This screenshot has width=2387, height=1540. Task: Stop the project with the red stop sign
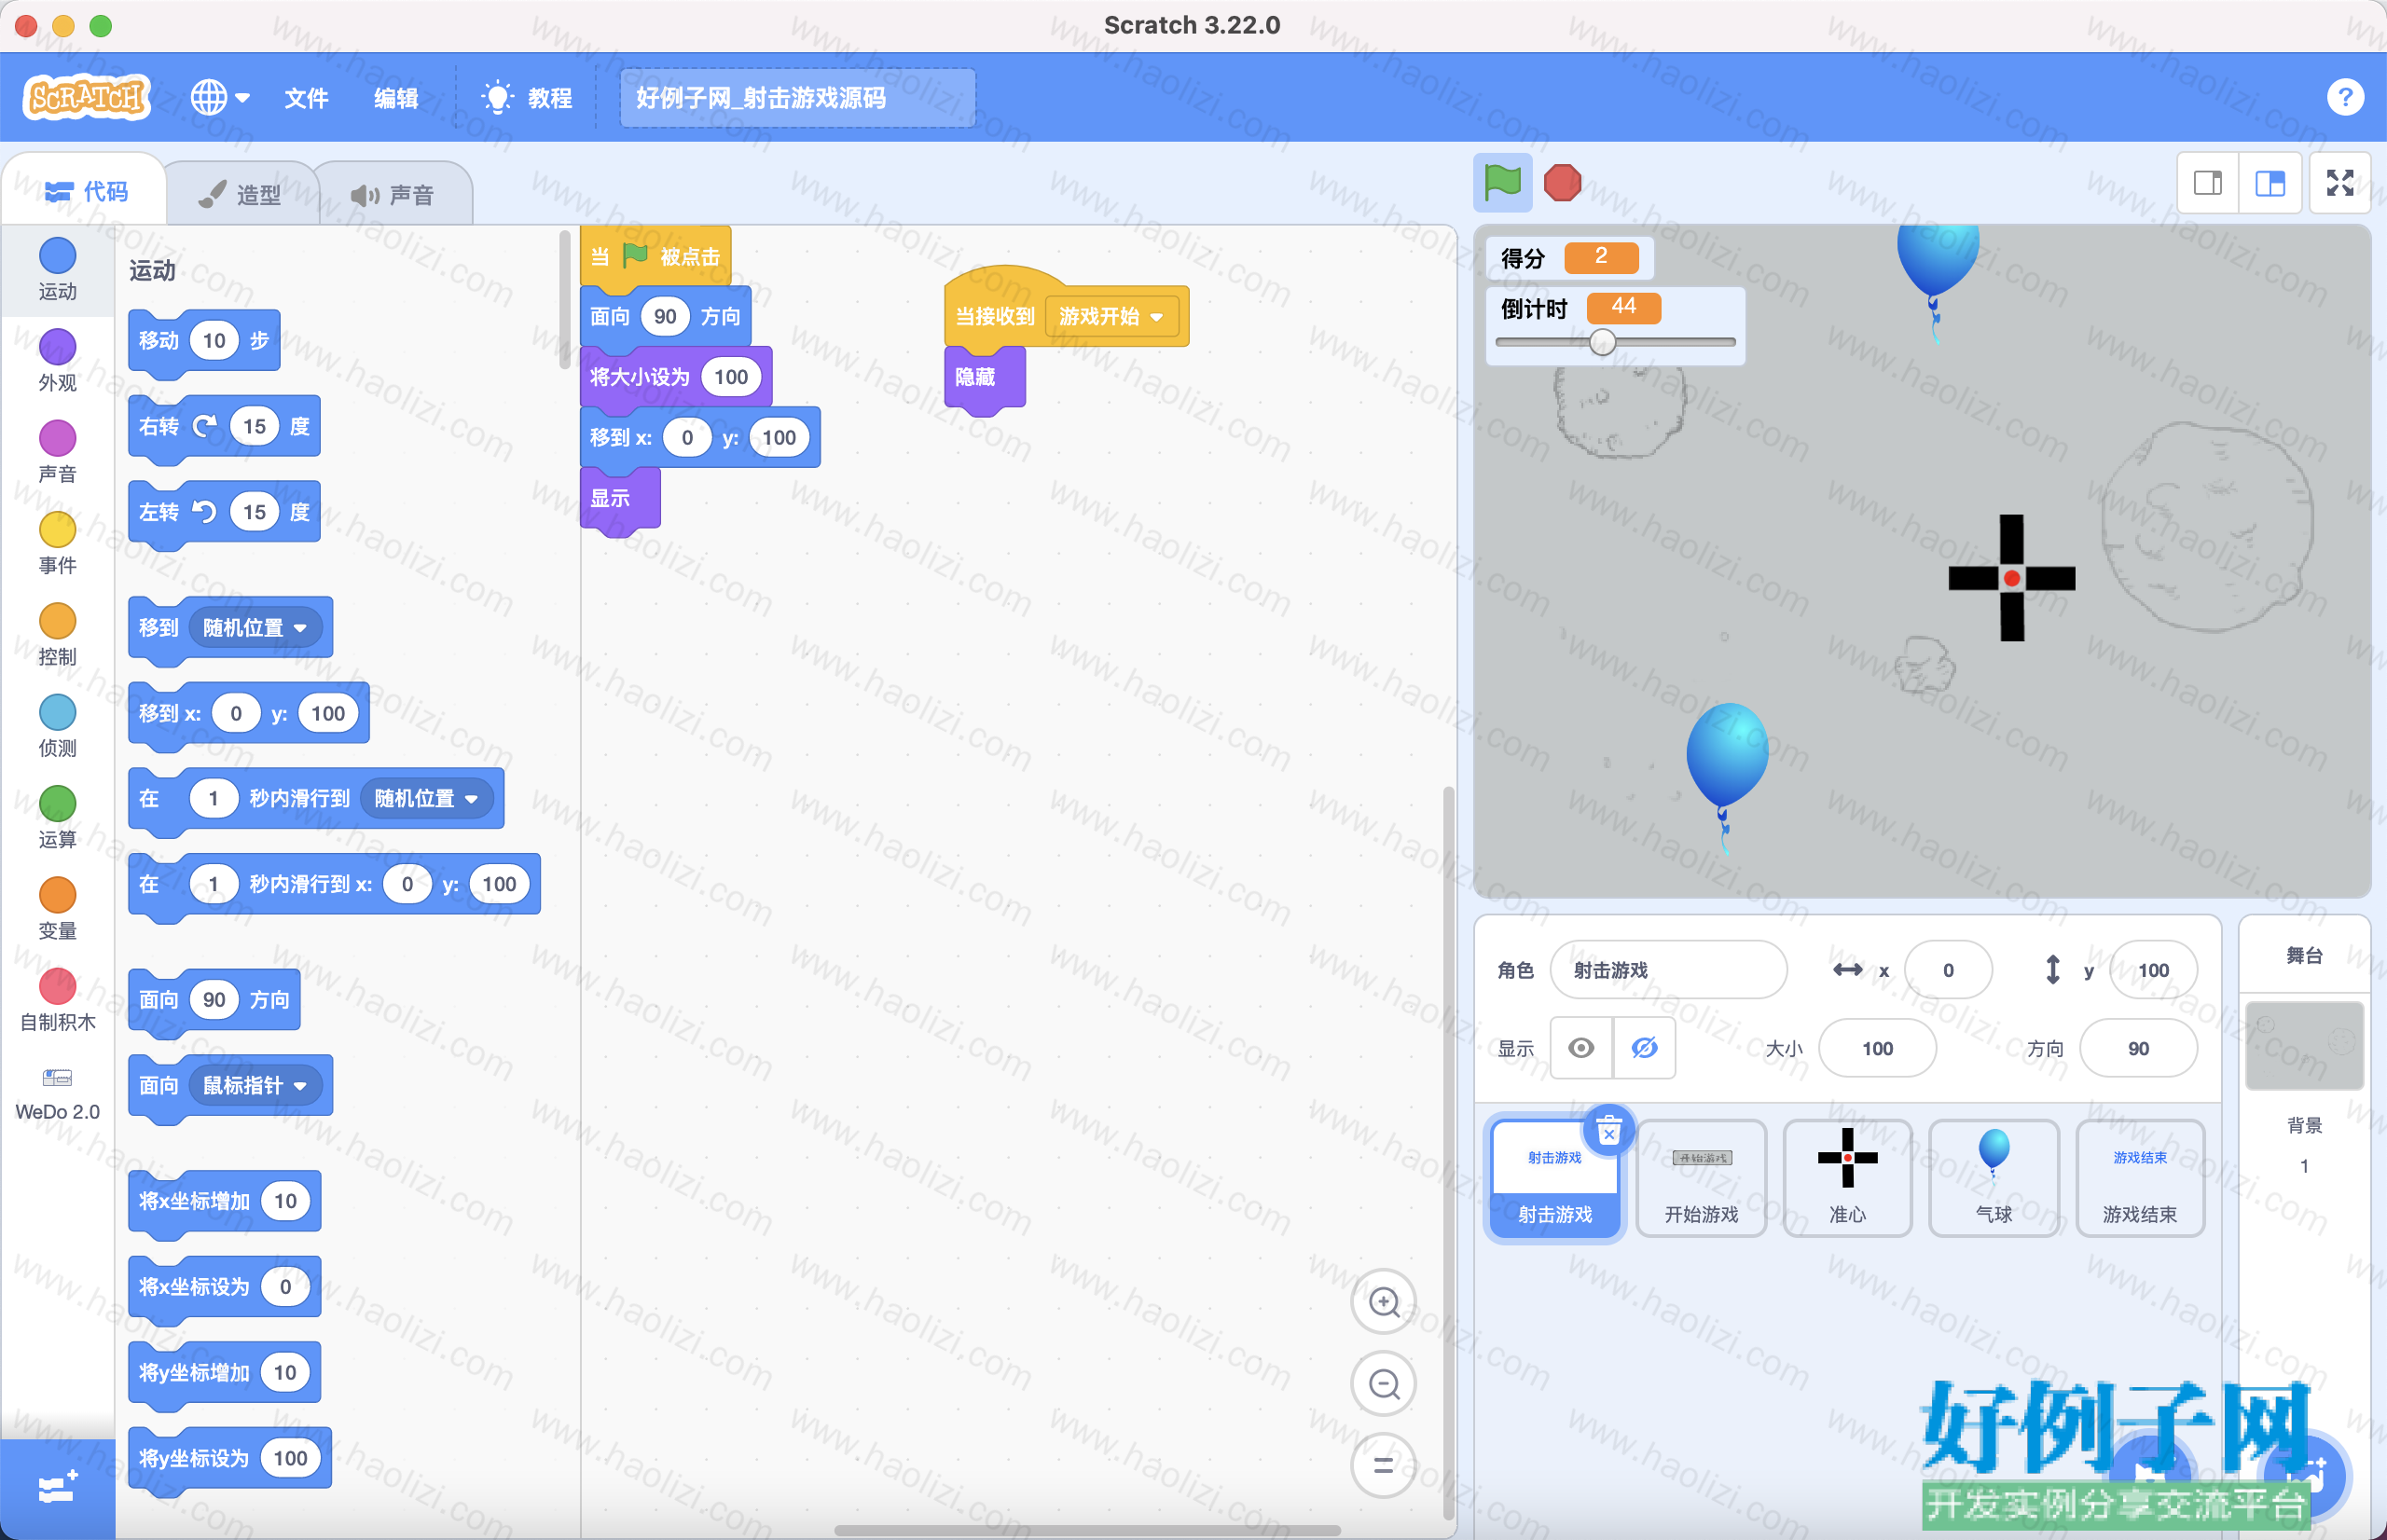point(1562,183)
